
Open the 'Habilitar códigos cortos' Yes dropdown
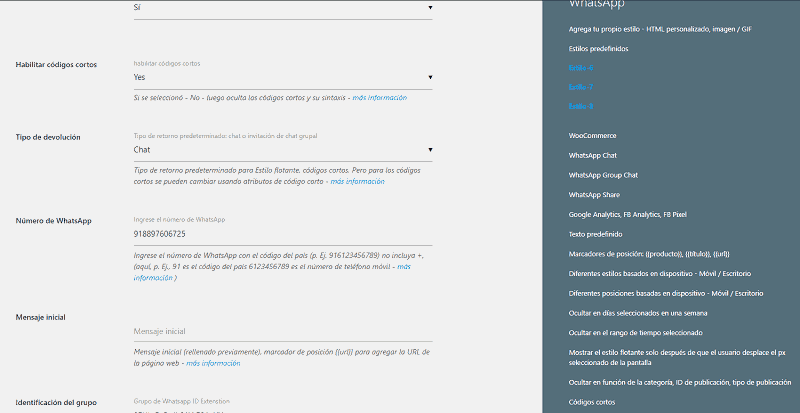283,78
